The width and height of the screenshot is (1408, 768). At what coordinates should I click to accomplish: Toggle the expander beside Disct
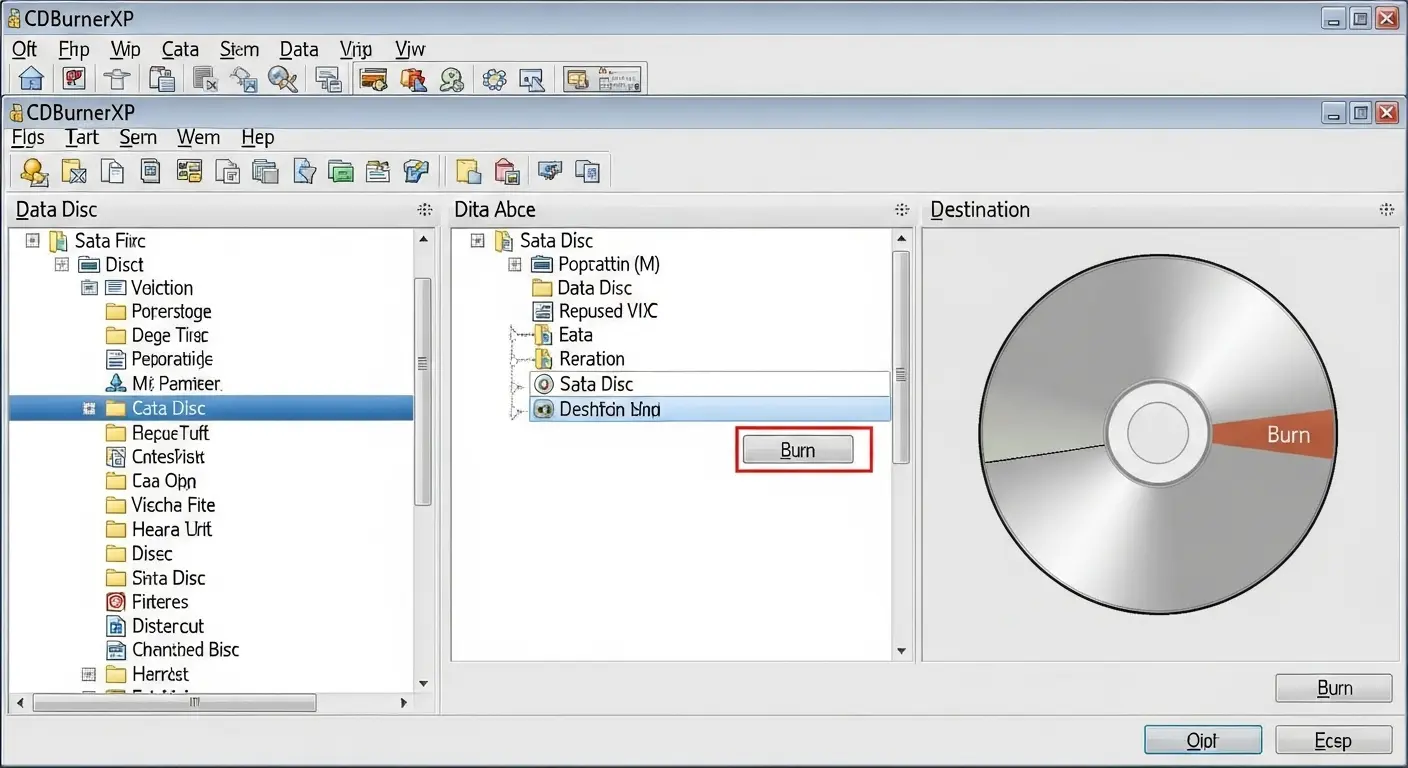(x=61, y=265)
